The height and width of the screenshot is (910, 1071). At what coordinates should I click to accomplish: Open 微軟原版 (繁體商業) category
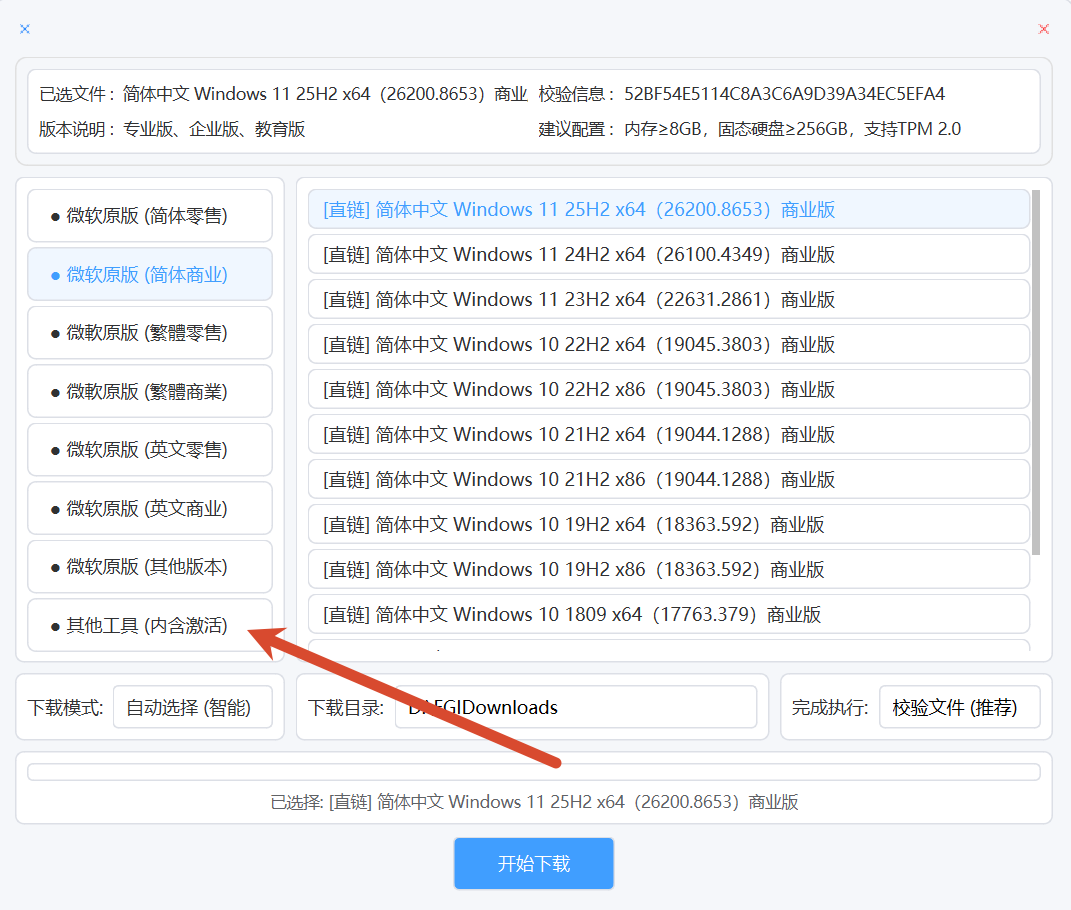150,391
